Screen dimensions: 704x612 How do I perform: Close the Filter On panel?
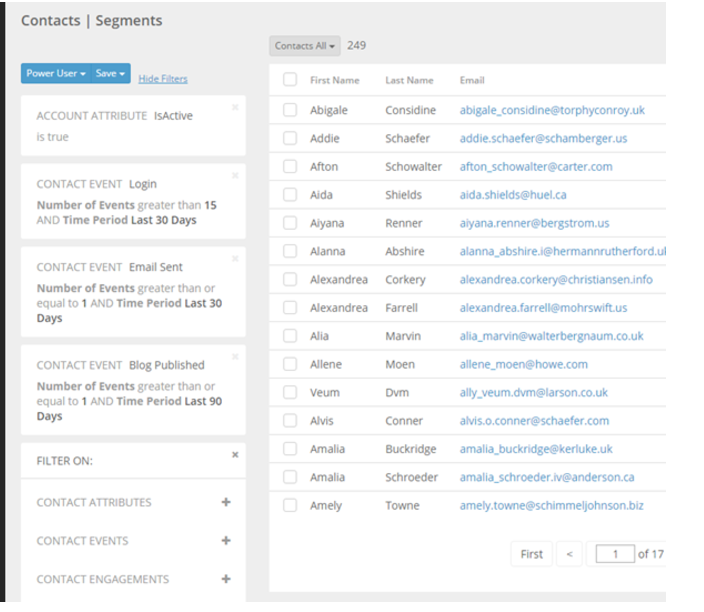tap(235, 454)
